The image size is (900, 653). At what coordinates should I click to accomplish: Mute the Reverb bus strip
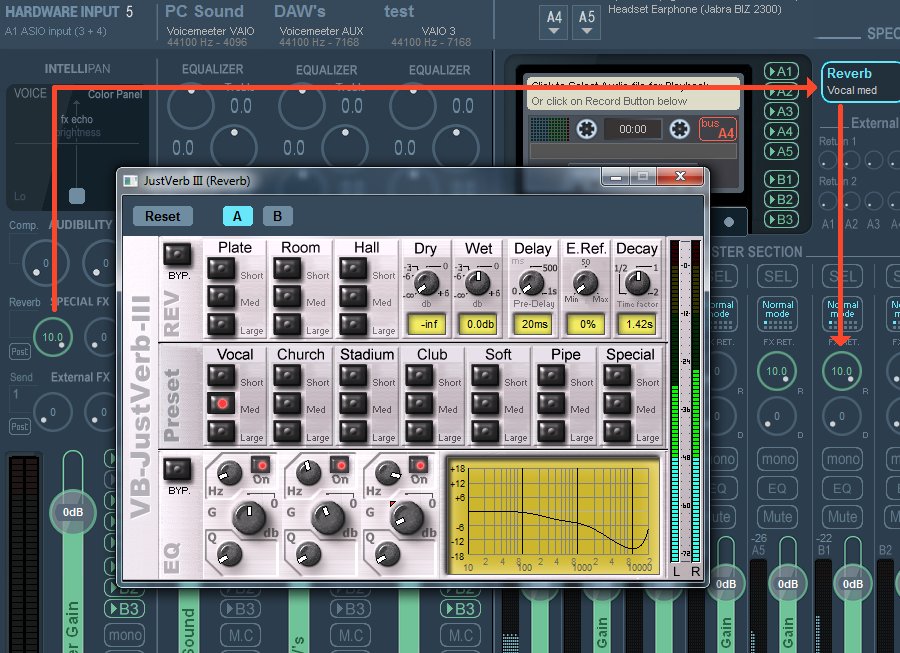[842, 517]
